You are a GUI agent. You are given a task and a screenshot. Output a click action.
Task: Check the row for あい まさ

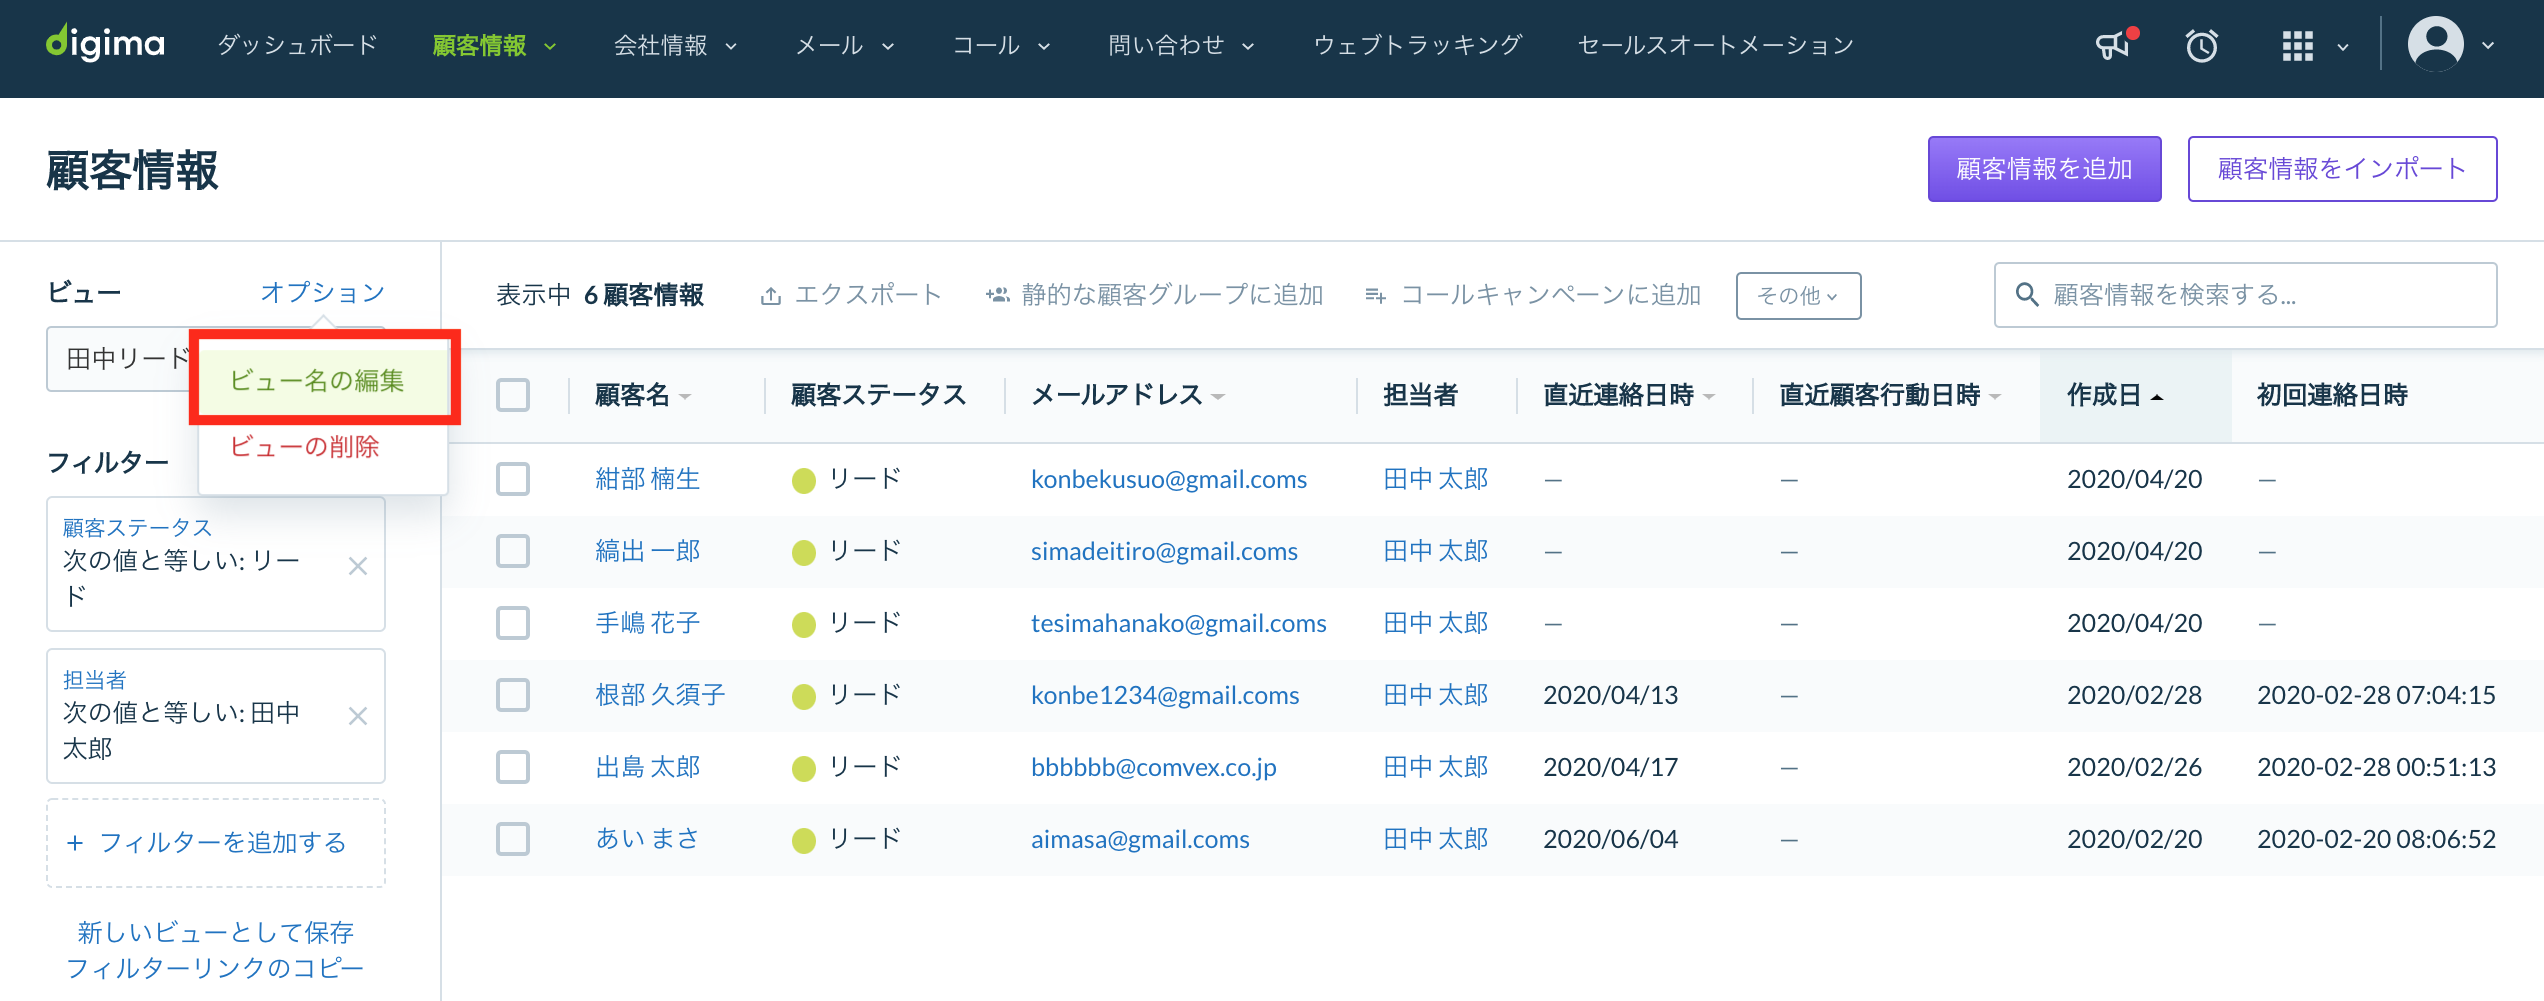pos(513,839)
